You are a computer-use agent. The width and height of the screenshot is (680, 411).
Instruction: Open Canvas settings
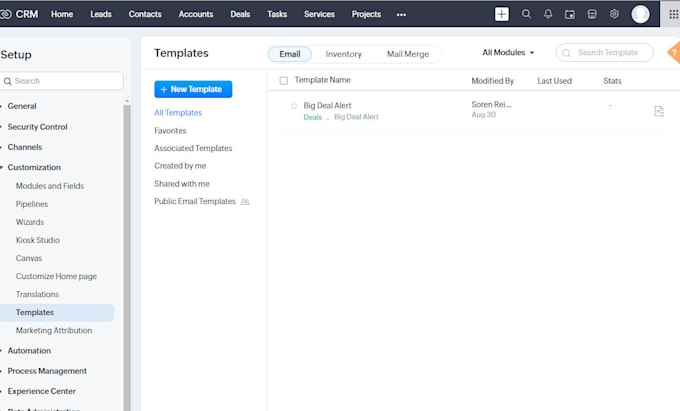29,258
